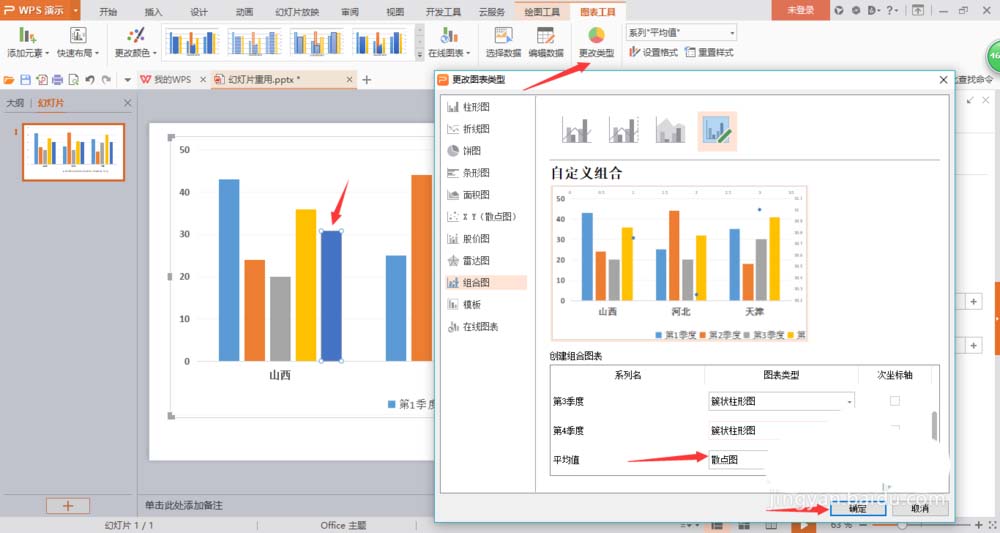Click the undo arrow icon

coord(90,80)
